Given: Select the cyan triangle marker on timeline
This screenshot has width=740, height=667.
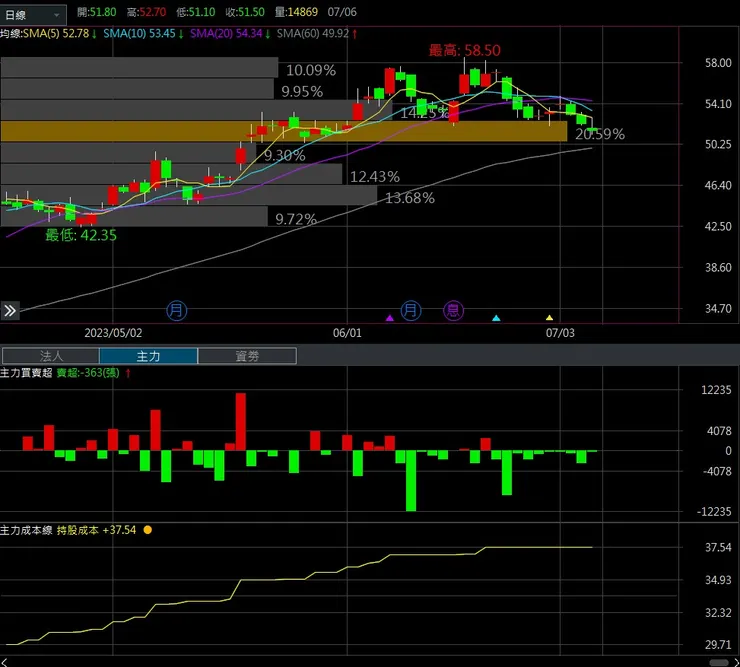Looking at the screenshot, I should pyautogui.click(x=496, y=318).
